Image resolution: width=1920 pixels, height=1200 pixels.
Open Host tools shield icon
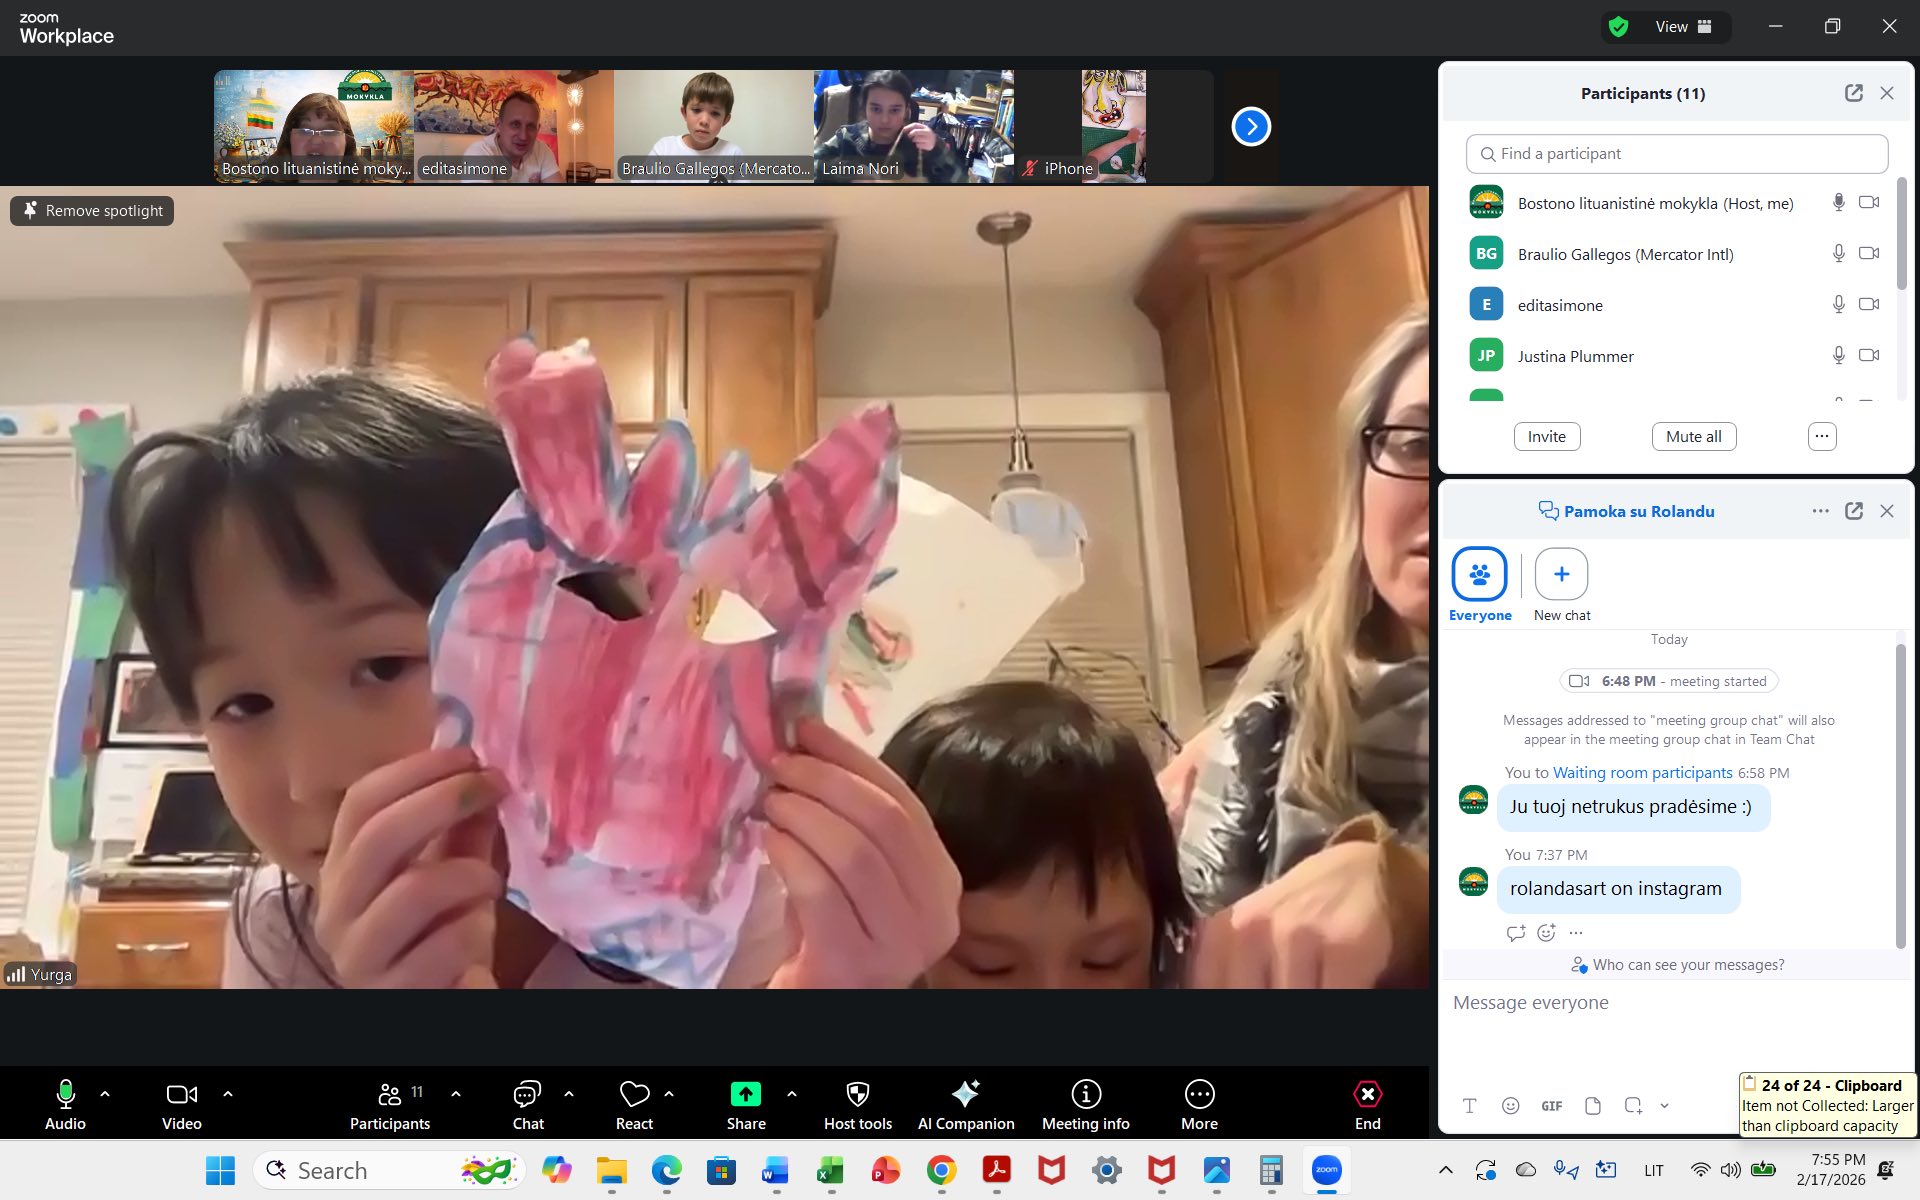tap(857, 1095)
